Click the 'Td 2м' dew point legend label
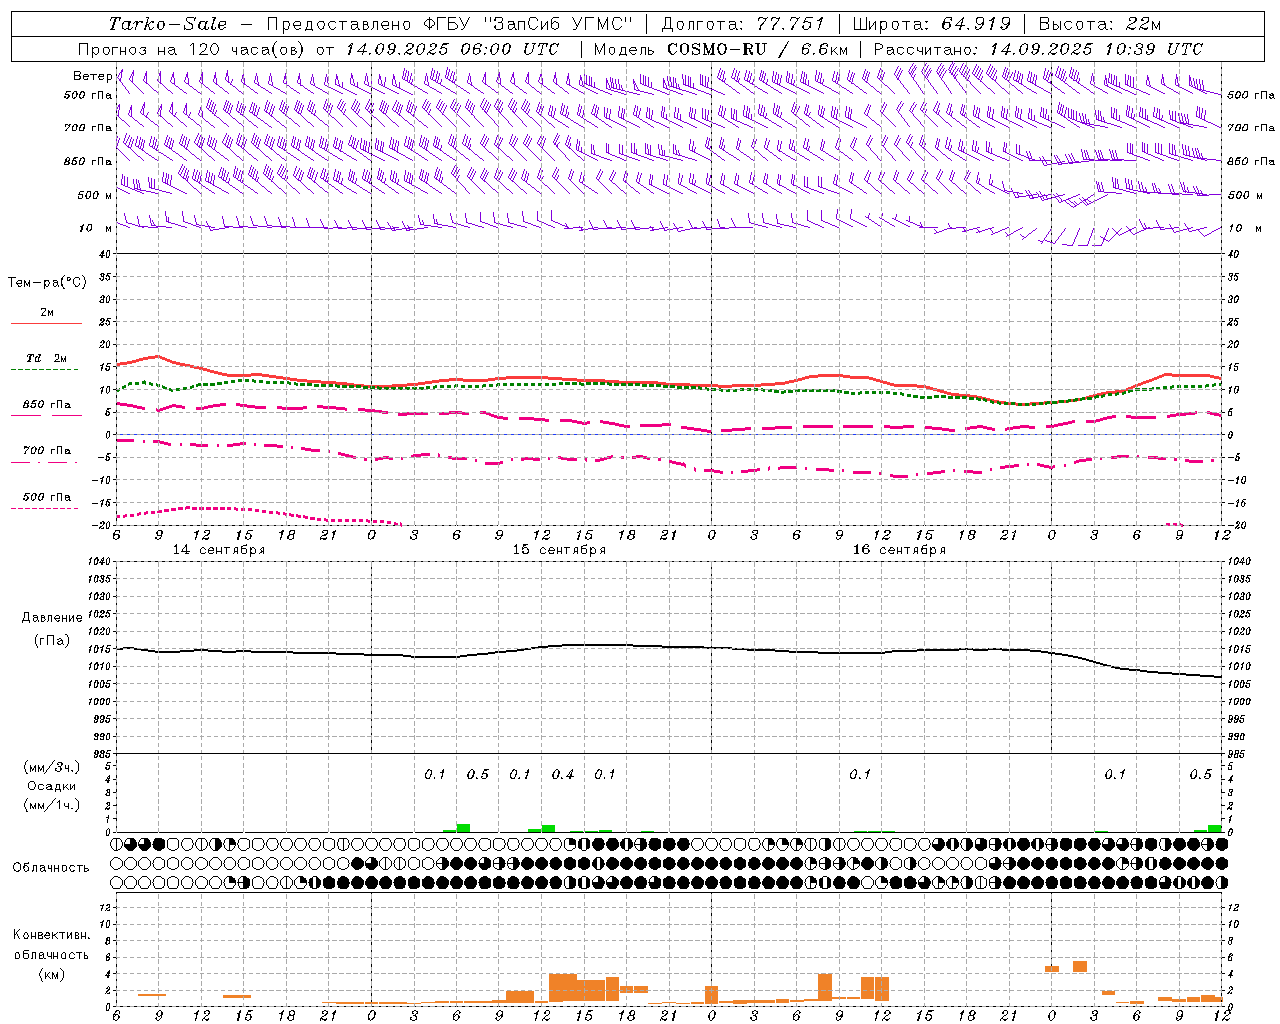 click(x=47, y=358)
